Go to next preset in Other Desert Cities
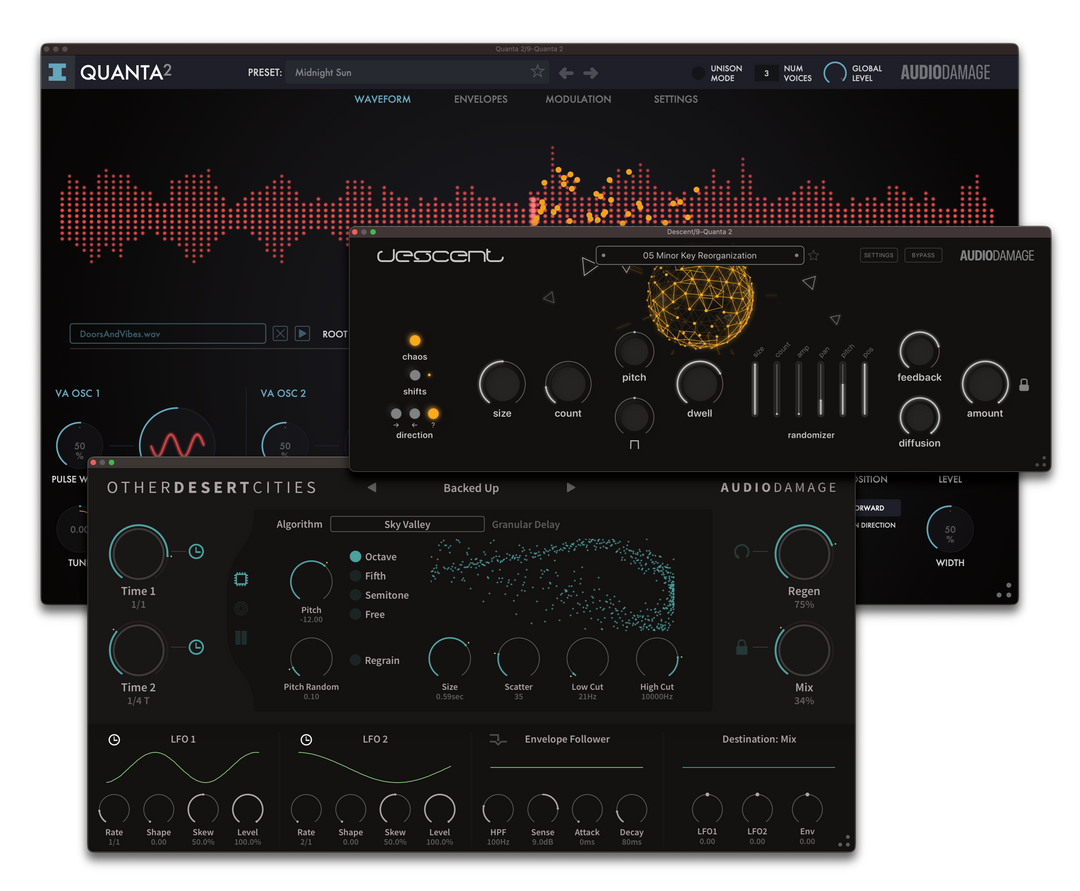This screenshot has height=891, width=1080. click(x=571, y=488)
